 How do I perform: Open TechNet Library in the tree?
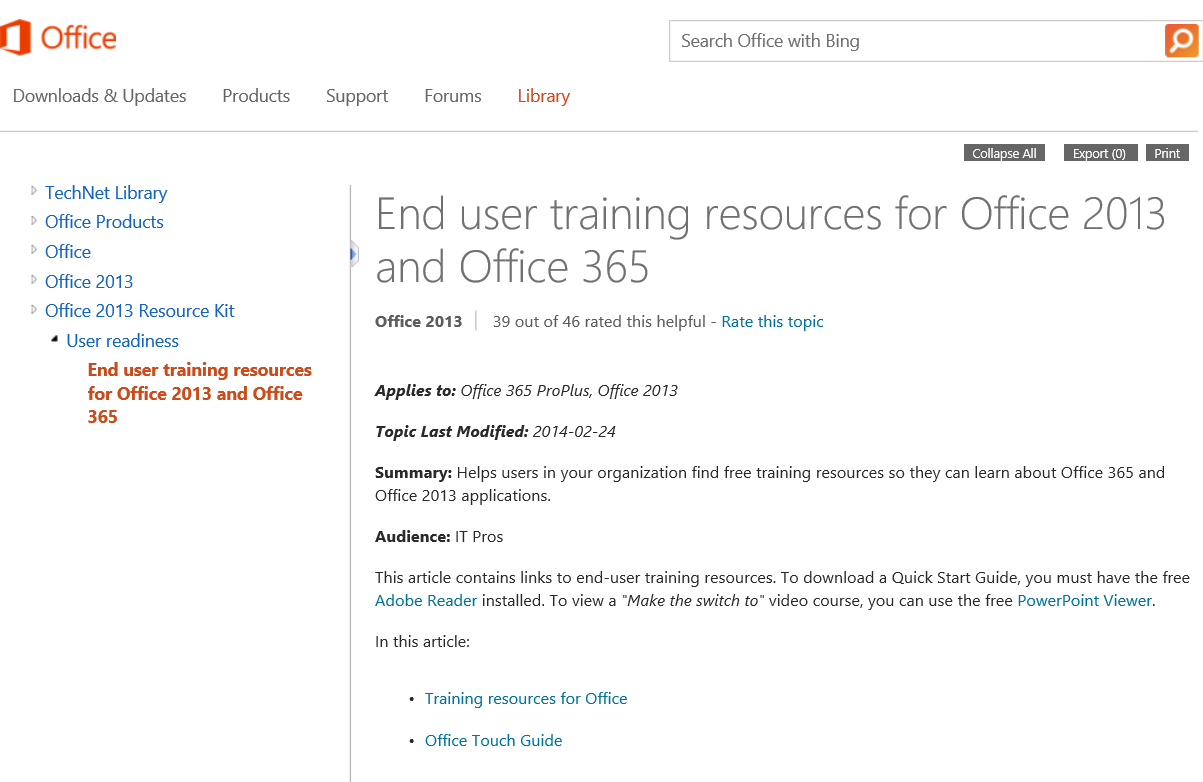pyautogui.click(x=106, y=193)
